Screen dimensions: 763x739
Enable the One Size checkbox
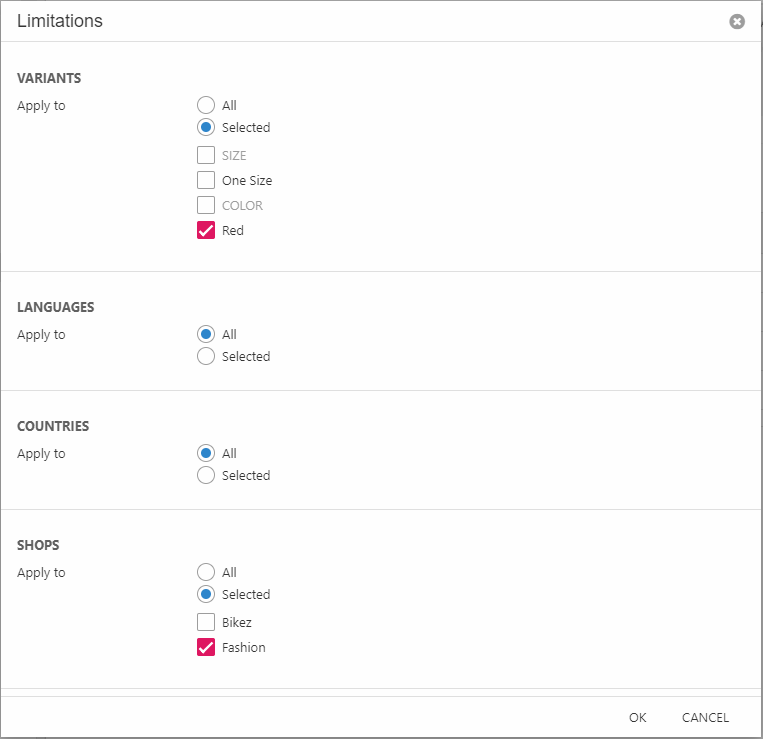click(206, 180)
